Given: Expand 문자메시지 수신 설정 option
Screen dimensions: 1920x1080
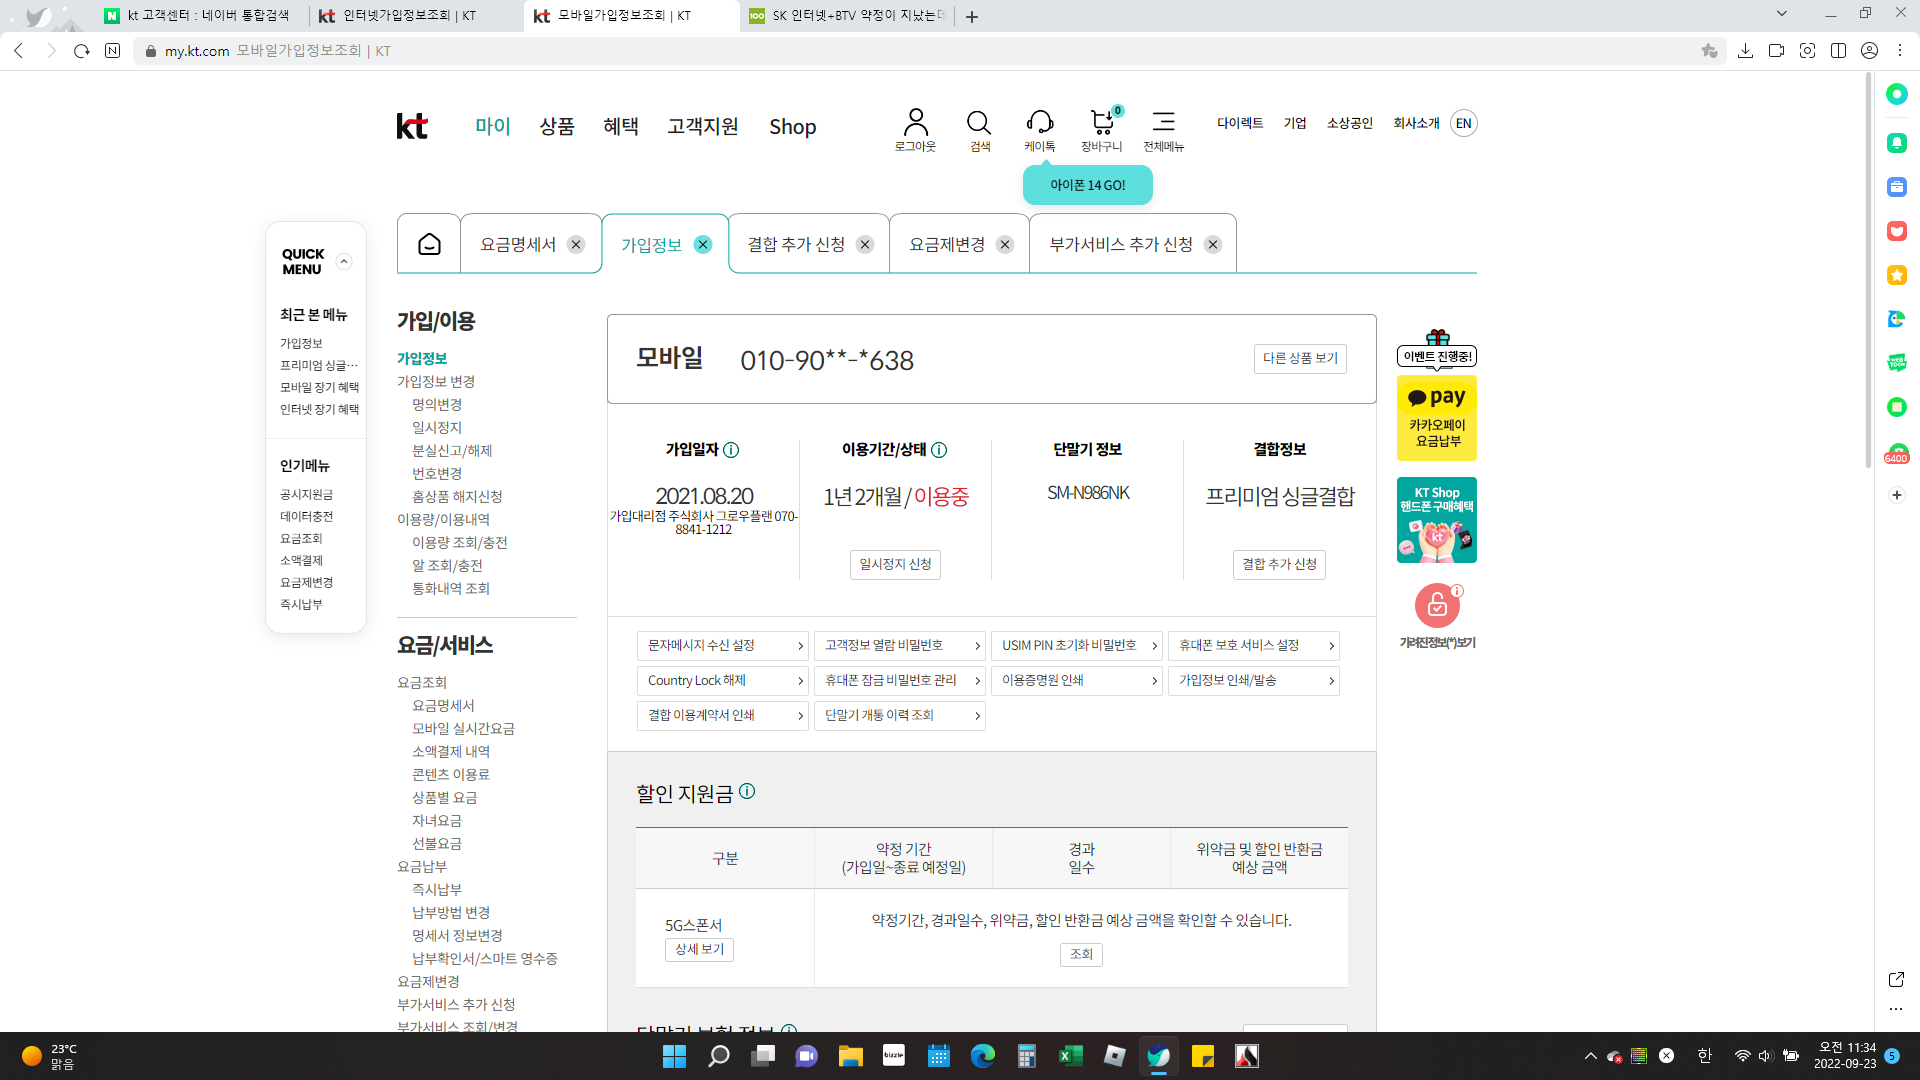Looking at the screenshot, I should tap(722, 646).
